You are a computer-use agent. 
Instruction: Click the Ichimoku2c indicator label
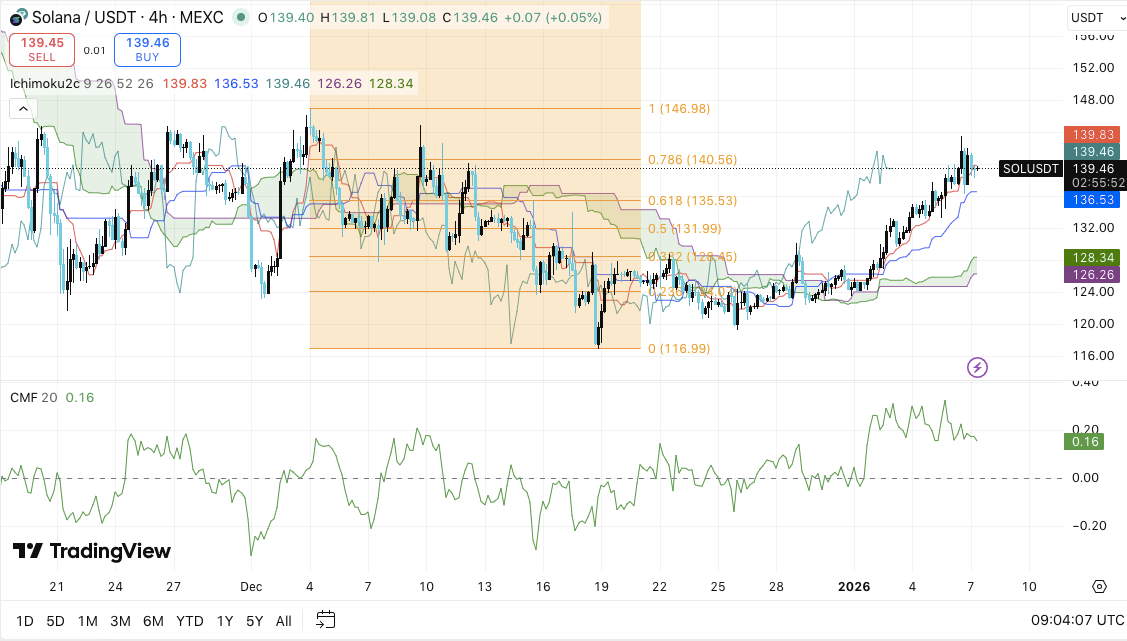coord(42,84)
